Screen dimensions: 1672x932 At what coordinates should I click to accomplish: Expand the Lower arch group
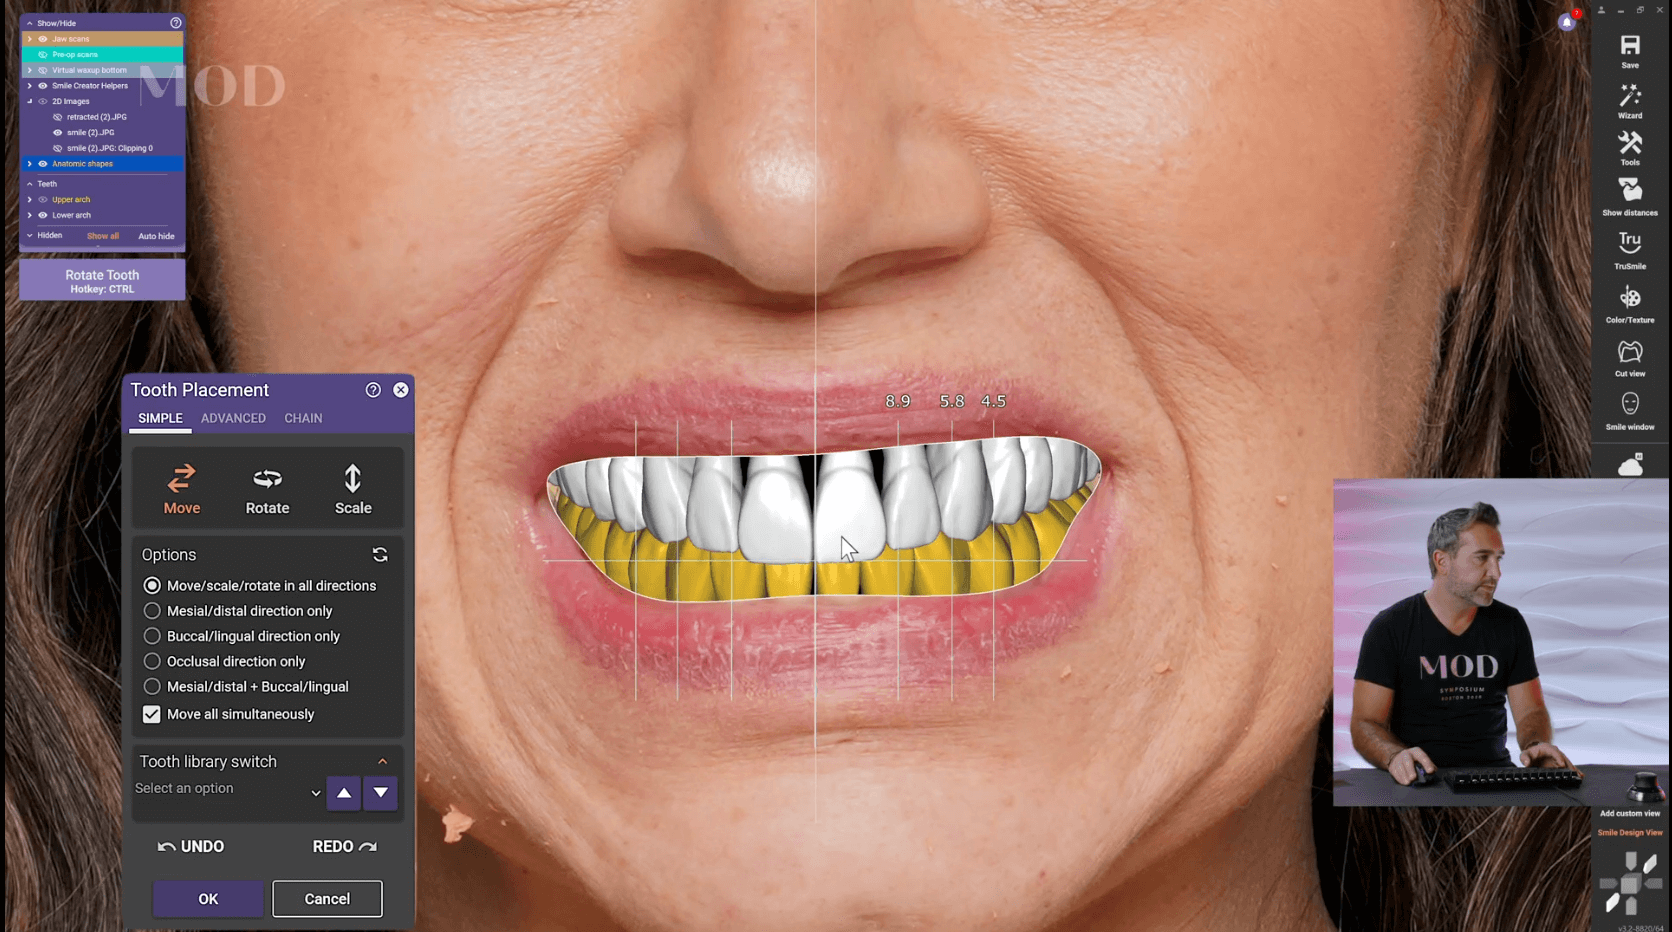(x=30, y=215)
